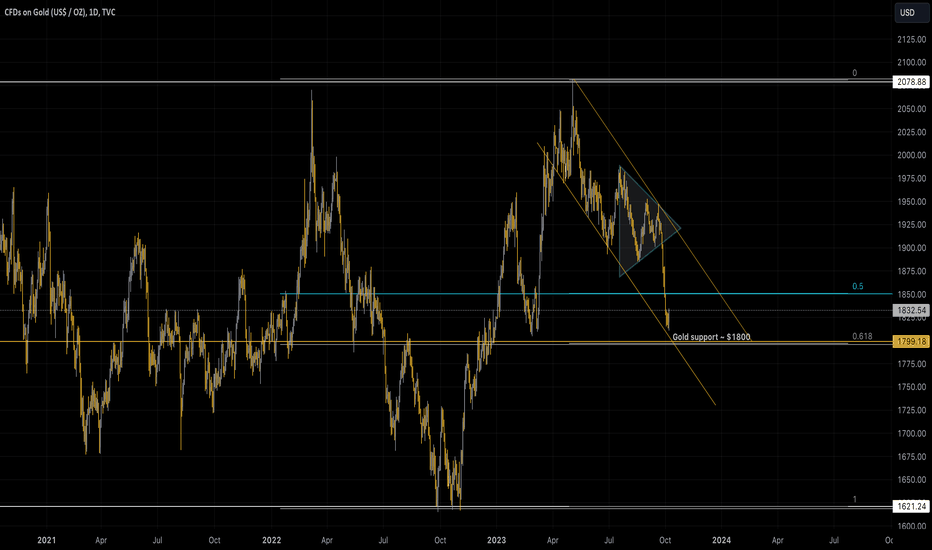The width and height of the screenshot is (932, 550).
Task: Click the 1950.00 price axis value
Action: pos(911,202)
